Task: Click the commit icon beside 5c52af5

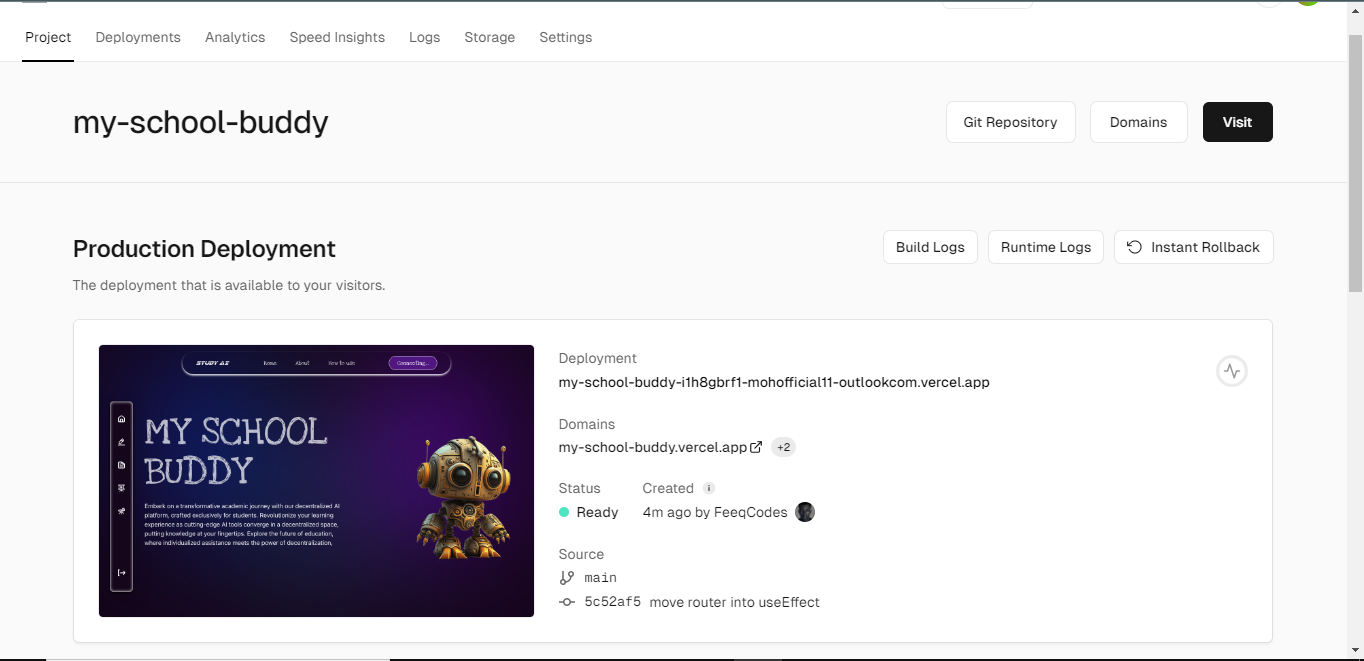Action: coord(567,602)
